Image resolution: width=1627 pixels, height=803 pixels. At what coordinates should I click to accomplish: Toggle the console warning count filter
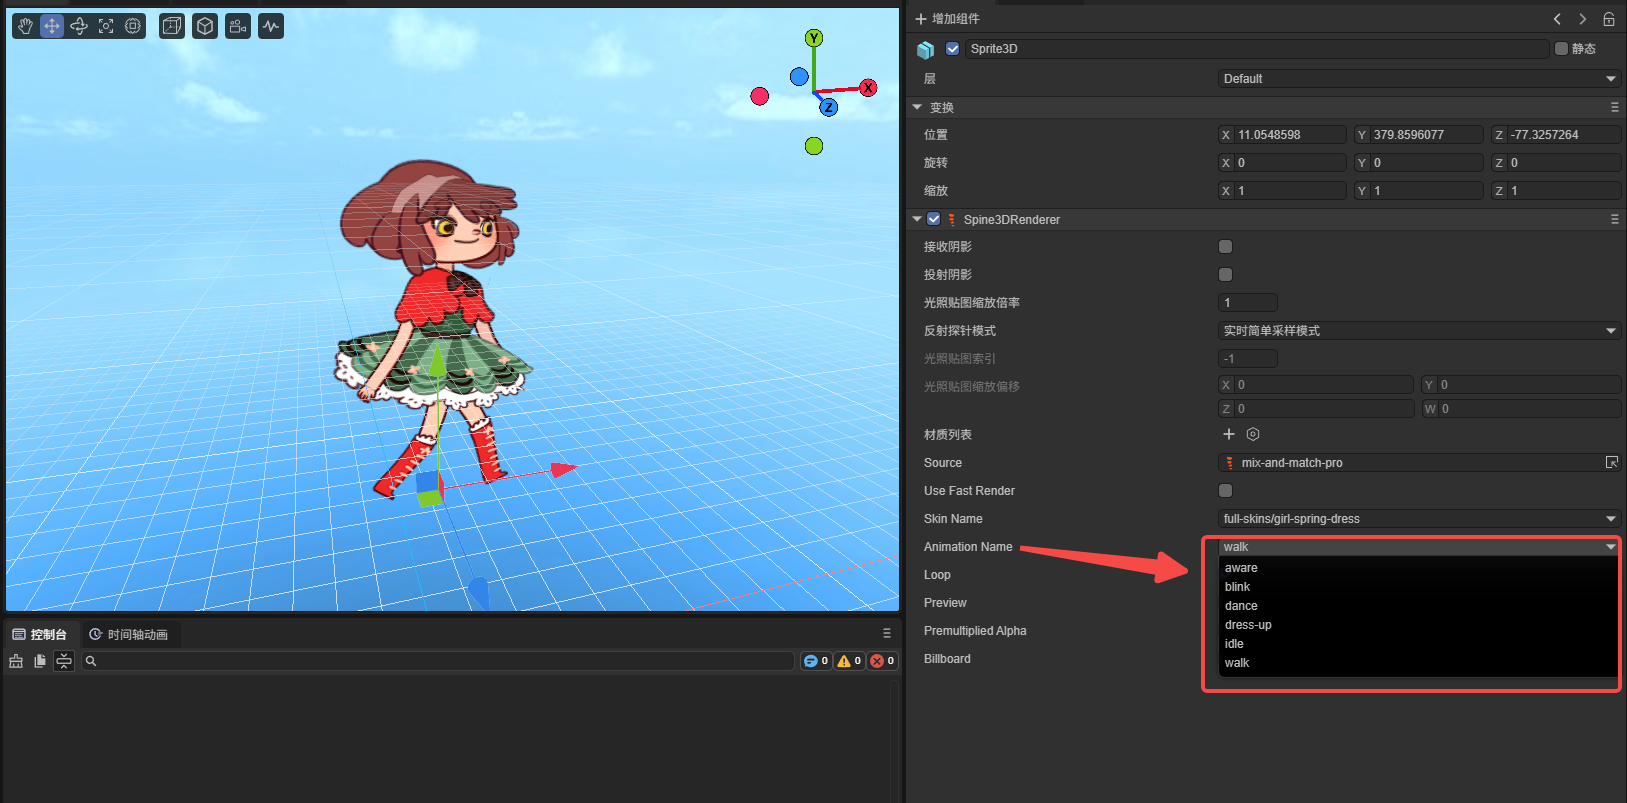(x=849, y=661)
